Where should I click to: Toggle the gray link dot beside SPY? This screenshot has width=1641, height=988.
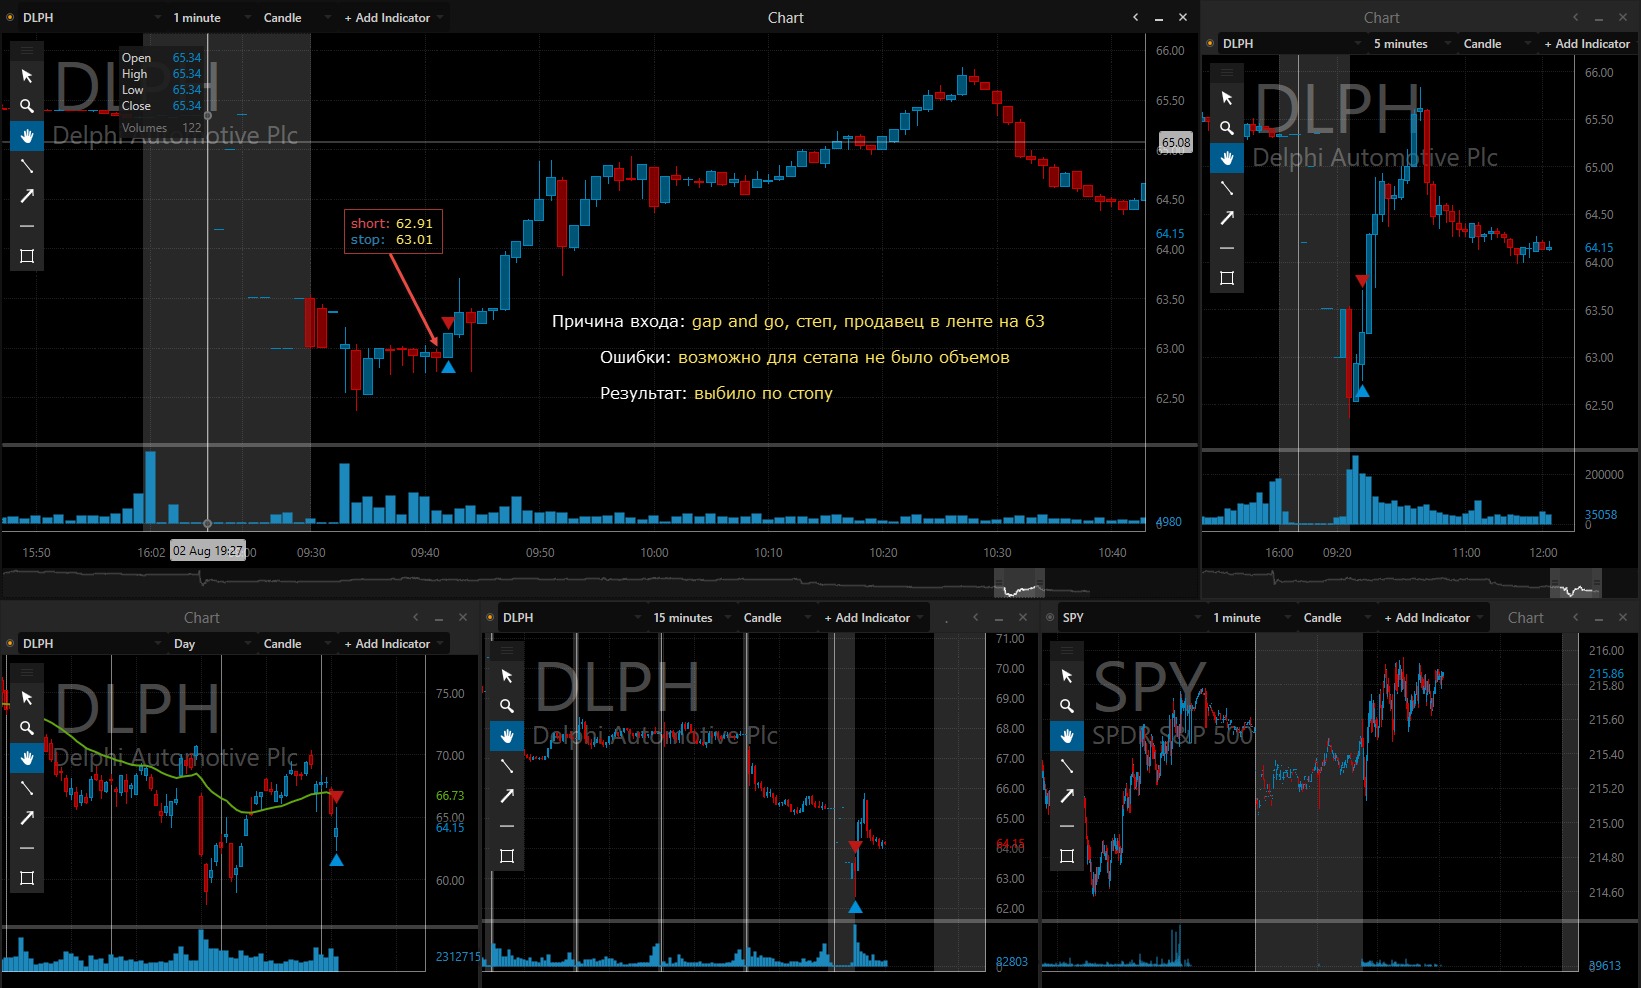(1050, 618)
